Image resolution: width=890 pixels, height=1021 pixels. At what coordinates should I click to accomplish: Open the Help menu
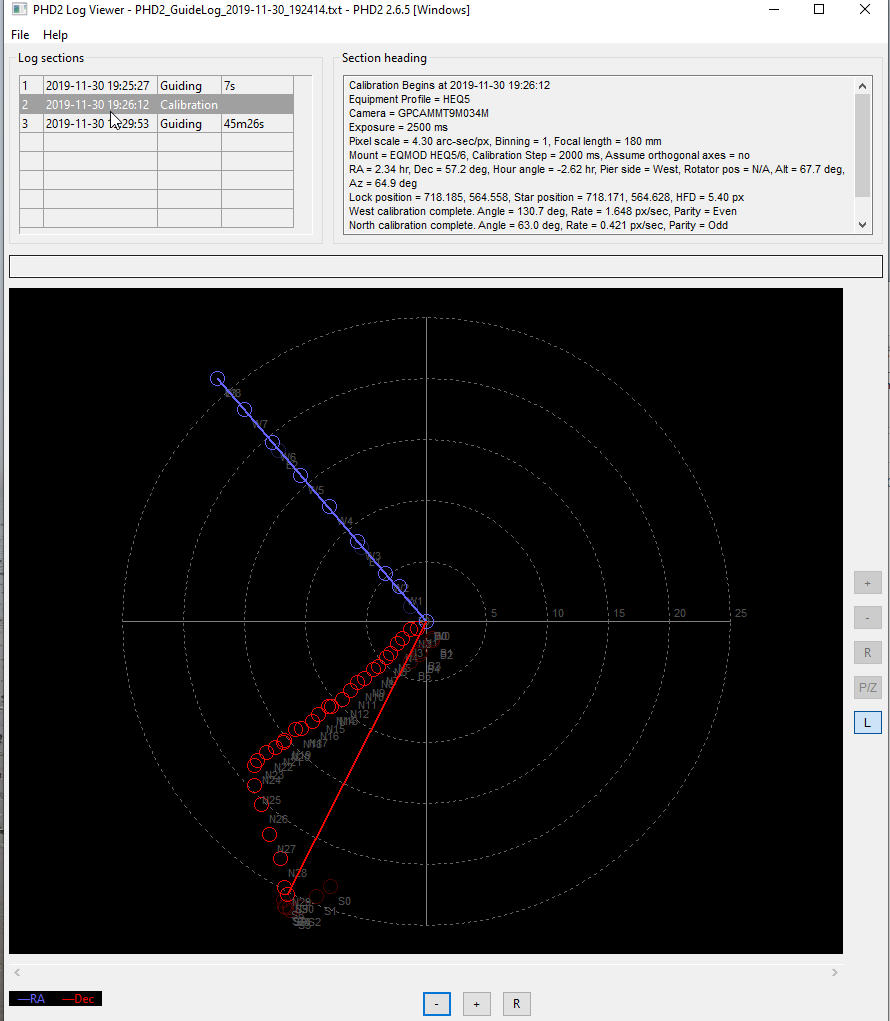click(55, 35)
